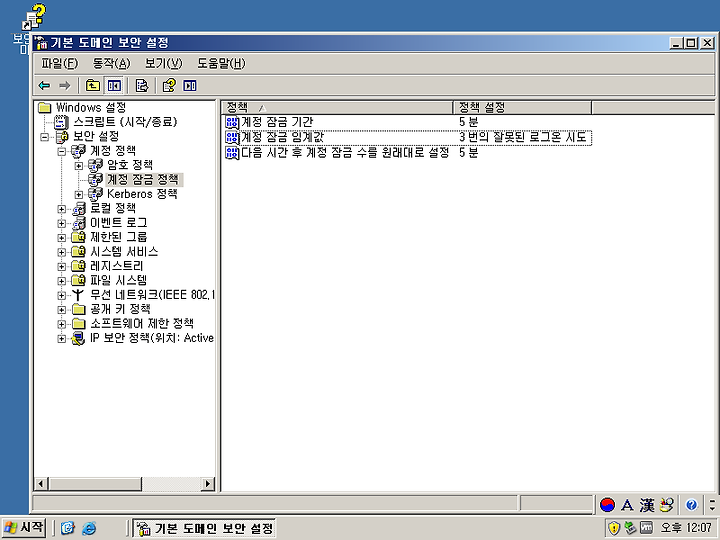The height and width of the screenshot is (540, 720).
Task: Click the Export list toolbar icon
Action: click(x=142, y=85)
